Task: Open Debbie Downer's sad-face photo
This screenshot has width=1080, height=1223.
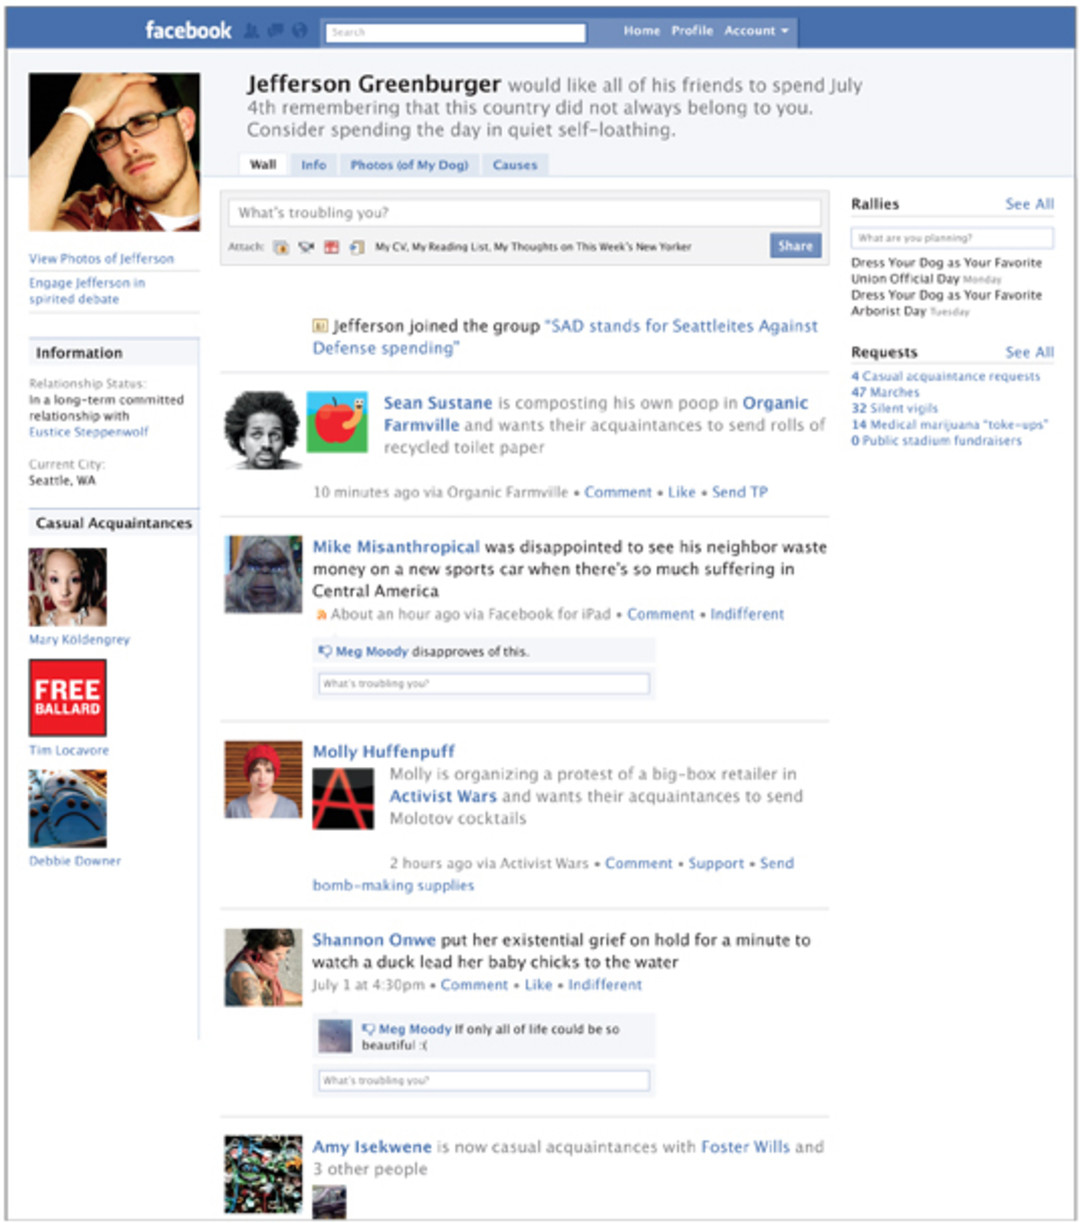Action: tap(68, 808)
